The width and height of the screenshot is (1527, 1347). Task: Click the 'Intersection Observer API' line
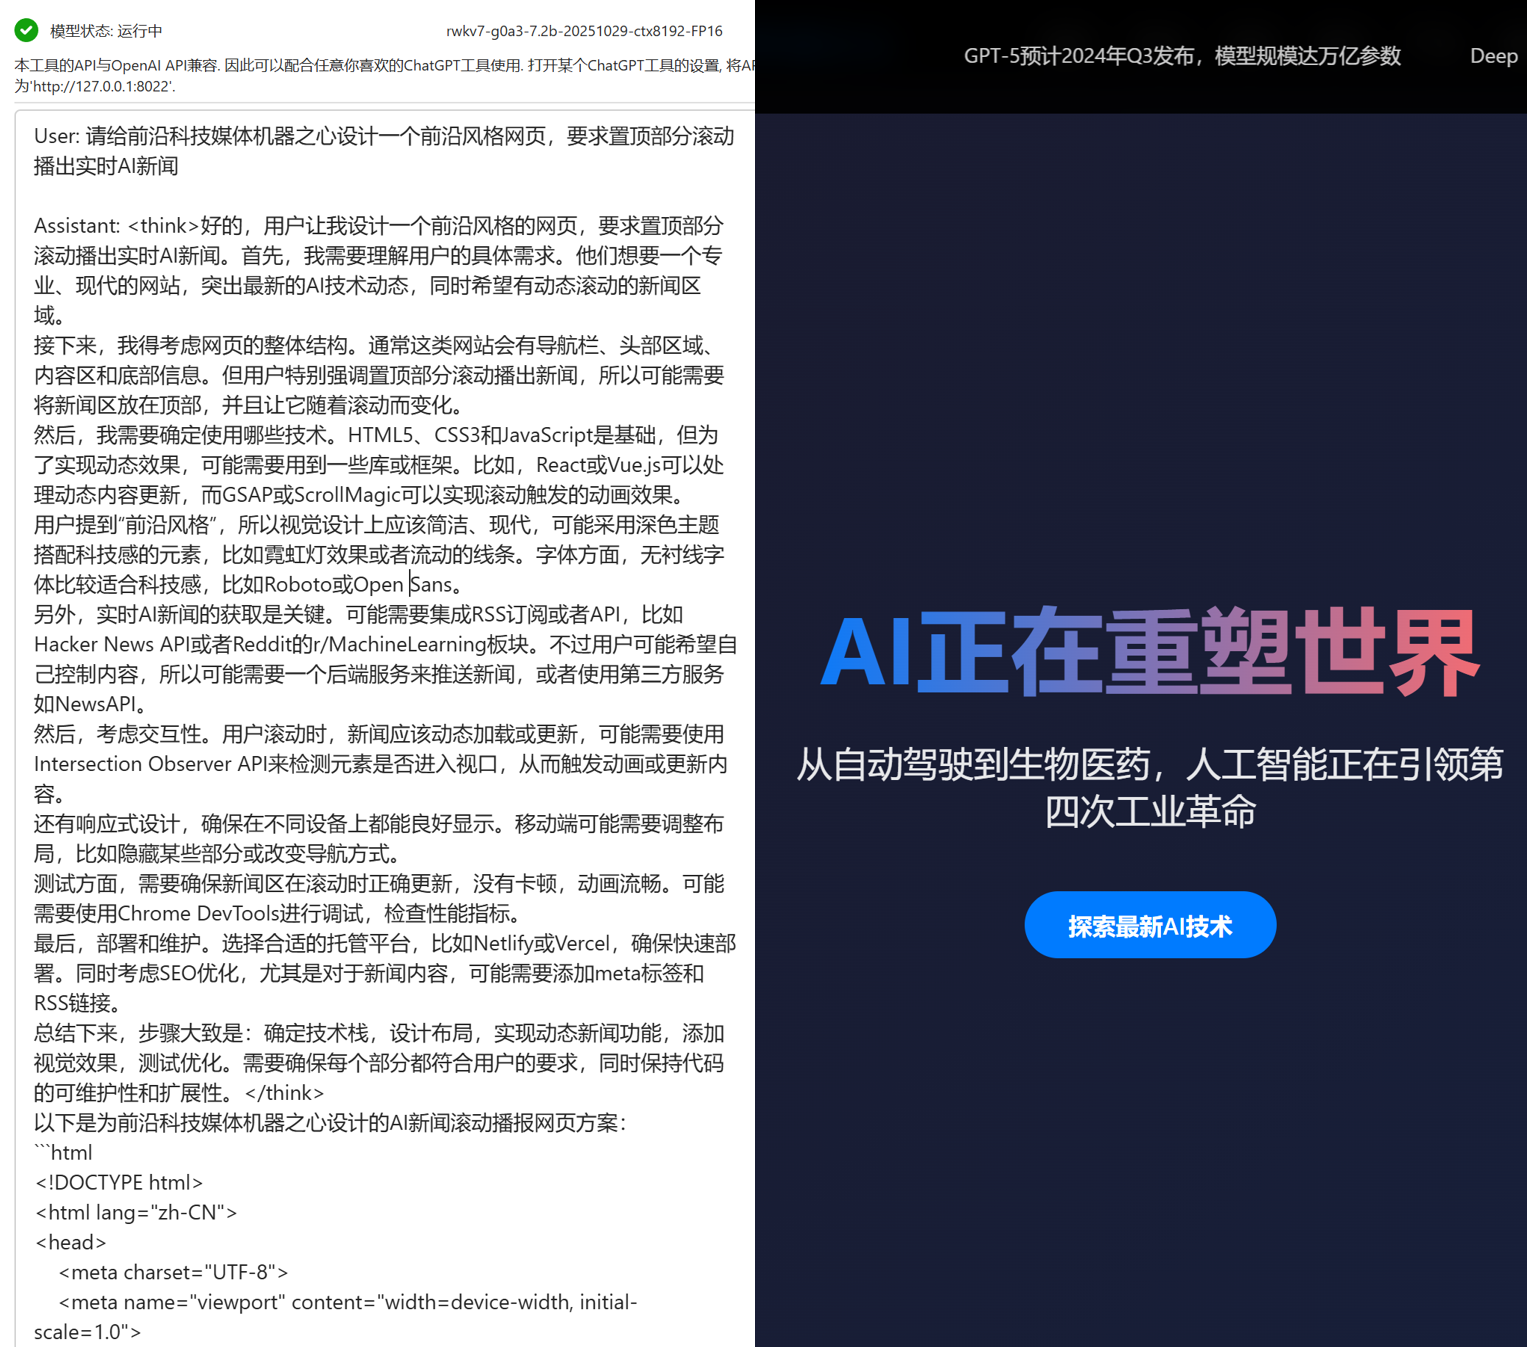pyautogui.click(x=381, y=764)
